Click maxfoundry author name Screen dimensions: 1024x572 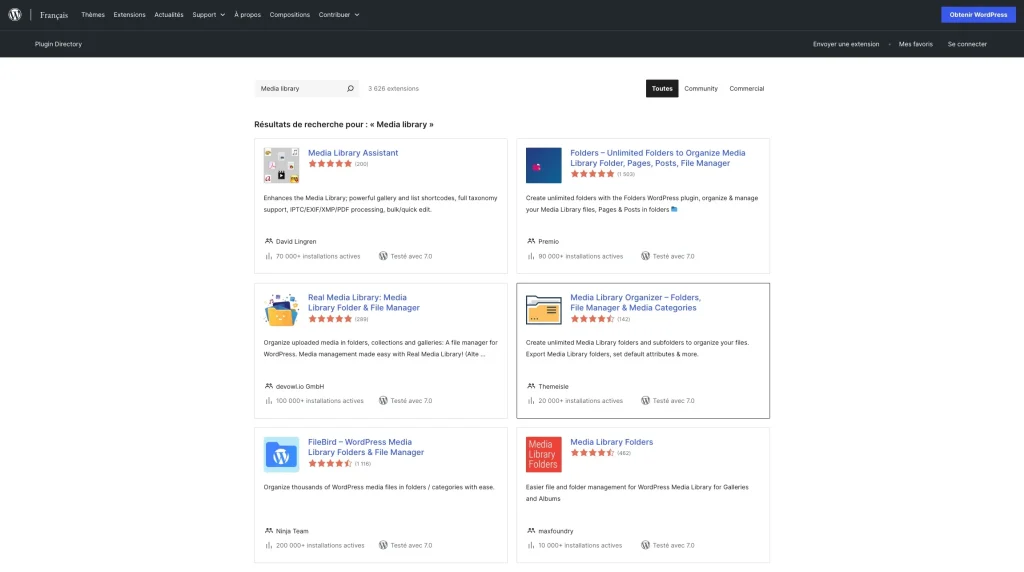coord(556,532)
